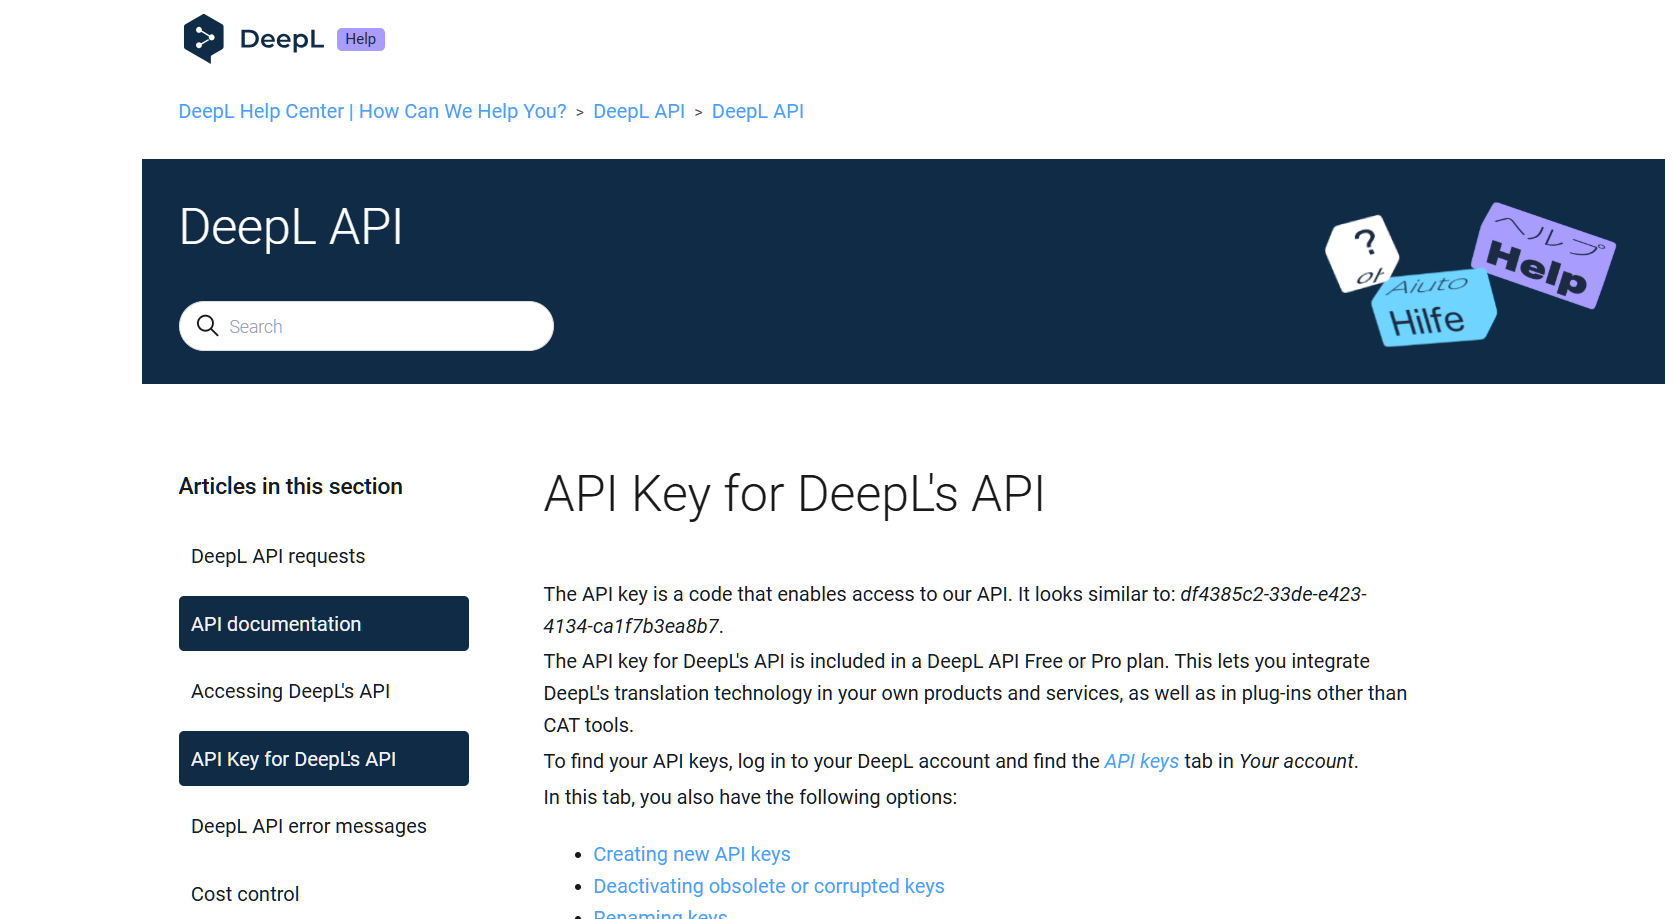Image resolution: width=1673 pixels, height=919 pixels.
Task: Select API Key for DeepL's API sidebar item
Action: (324, 759)
